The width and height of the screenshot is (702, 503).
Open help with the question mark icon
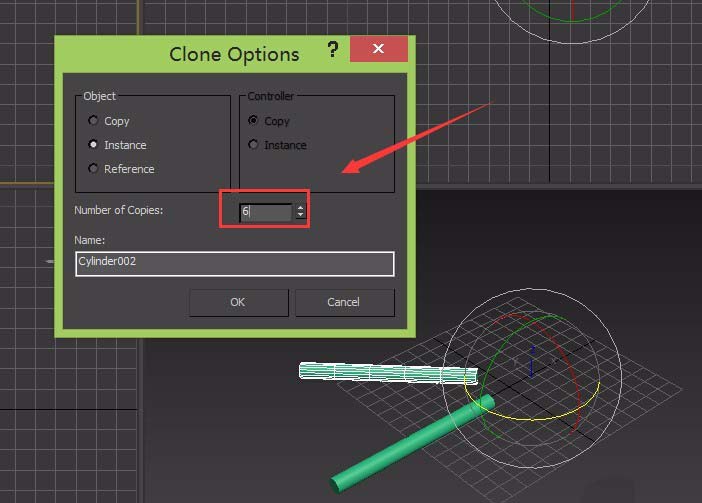333,49
